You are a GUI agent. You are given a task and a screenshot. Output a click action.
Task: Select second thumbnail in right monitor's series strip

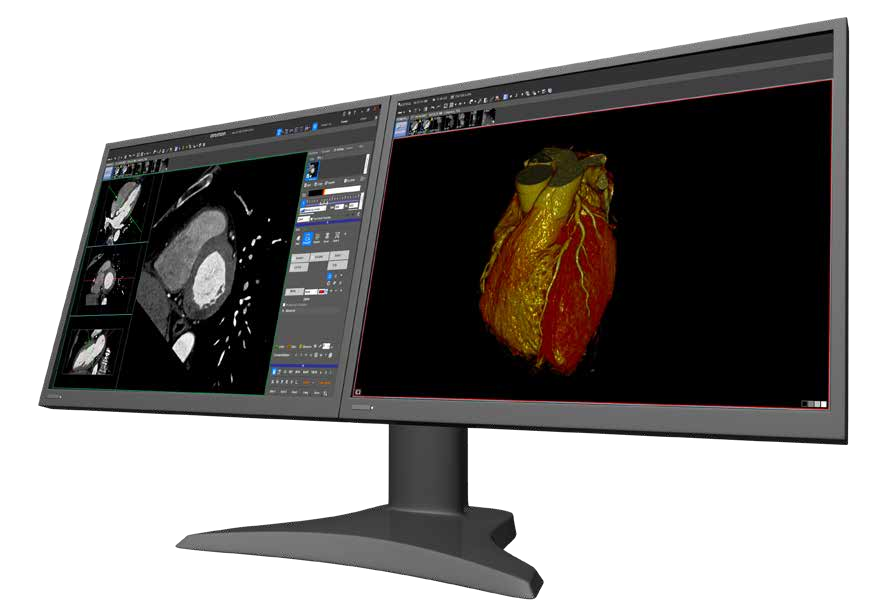[415, 125]
